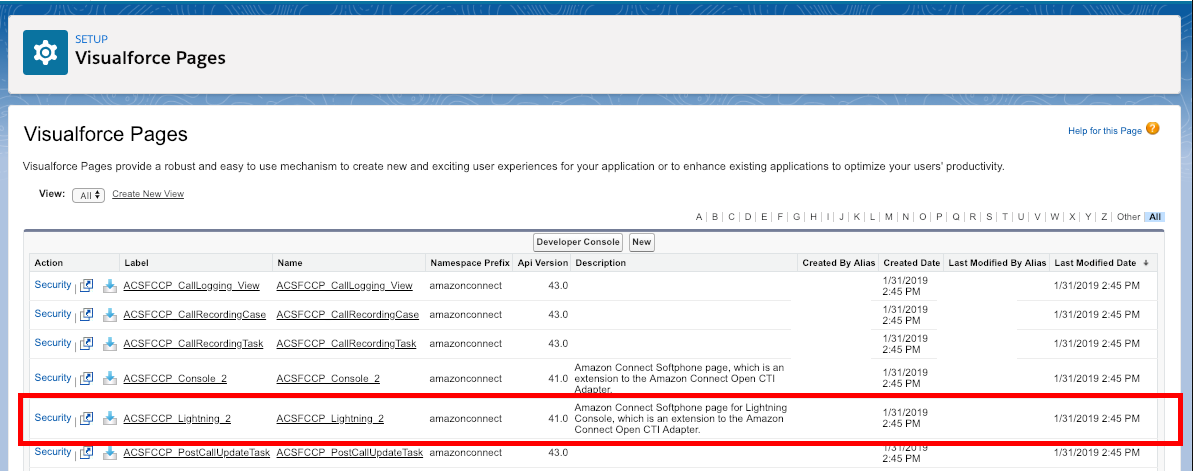Open ACSFCCP_PostCallUpdateTask preview window icon
Viewport: 1193px width, 471px height.
87,452
